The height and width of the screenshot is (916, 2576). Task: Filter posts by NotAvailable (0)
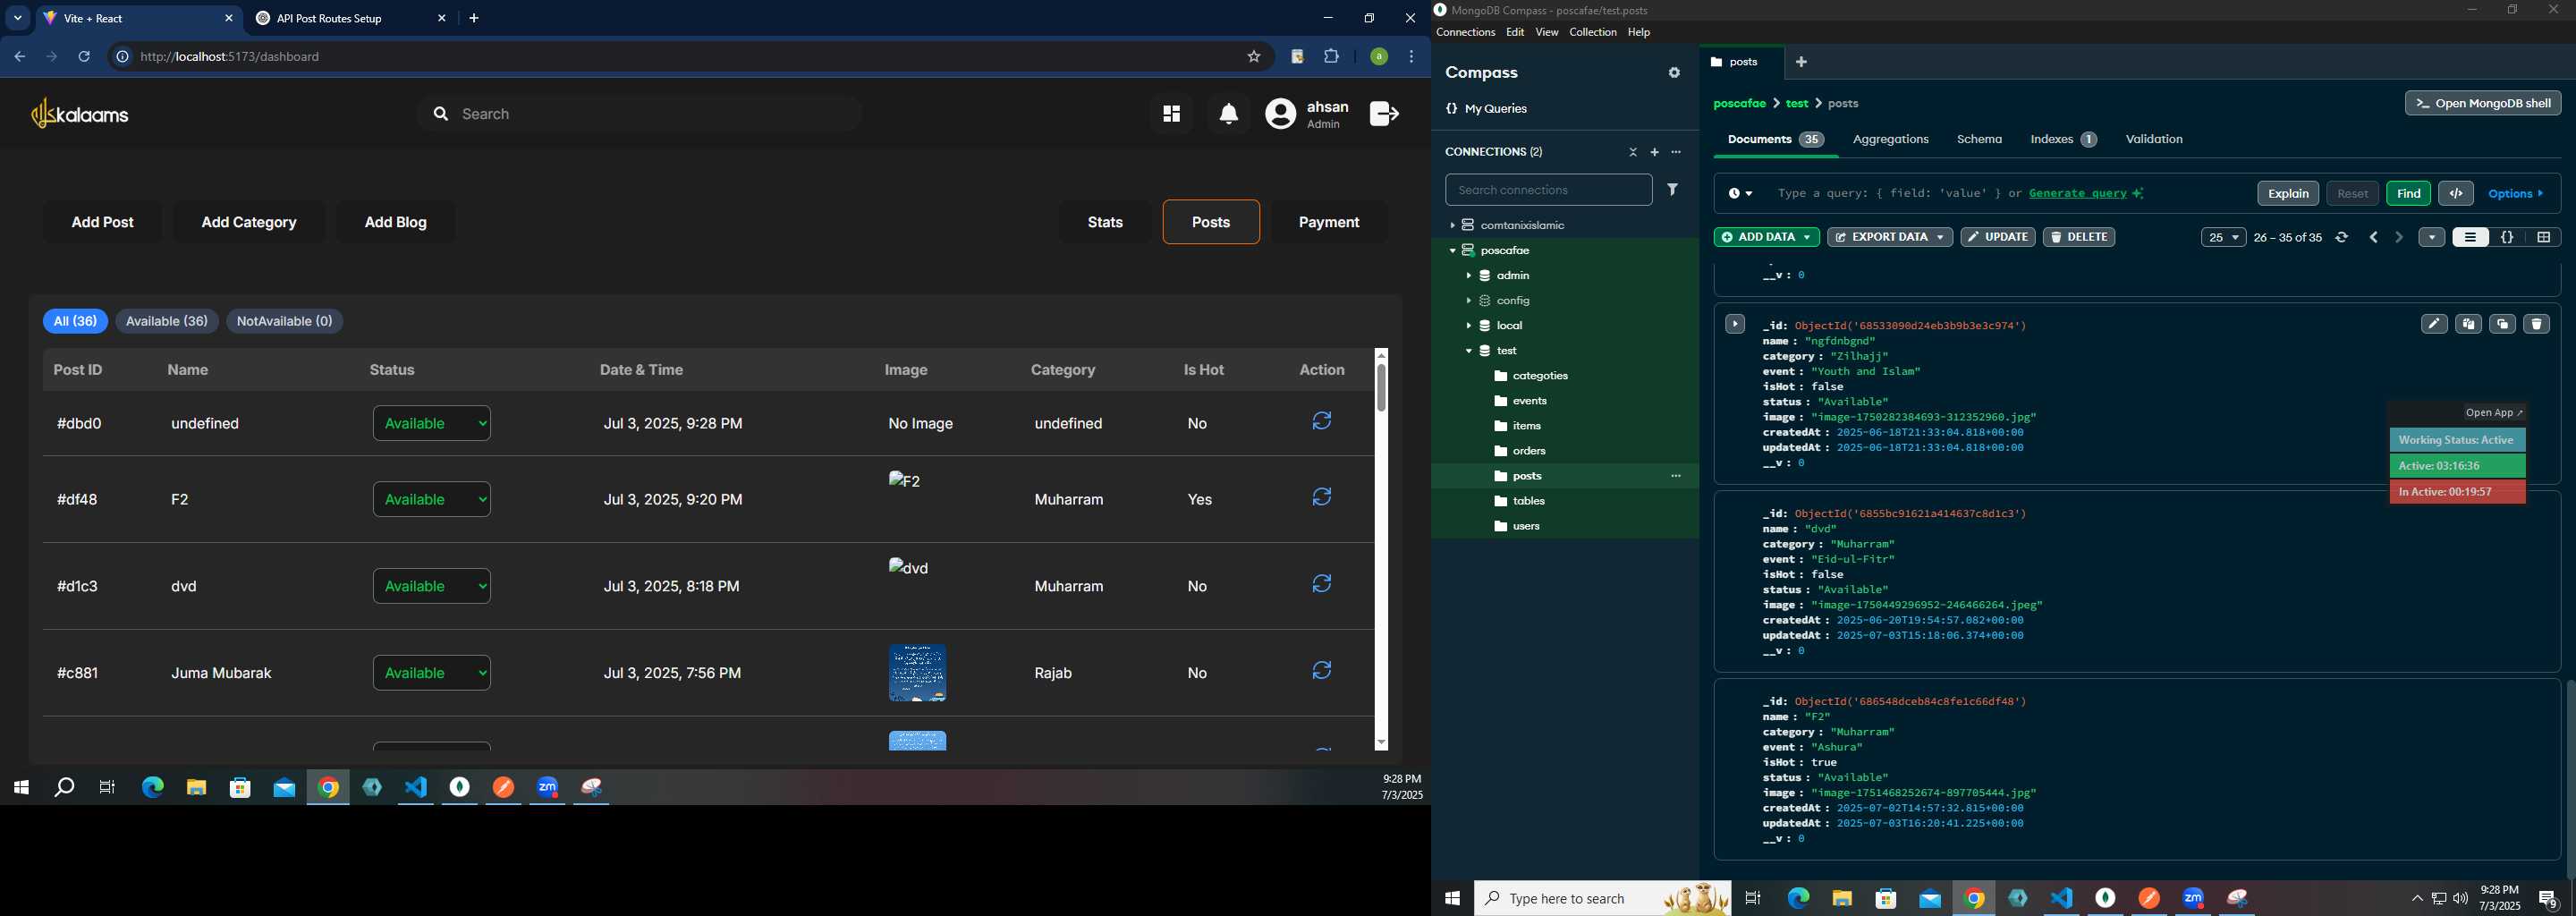[x=285, y=321]
